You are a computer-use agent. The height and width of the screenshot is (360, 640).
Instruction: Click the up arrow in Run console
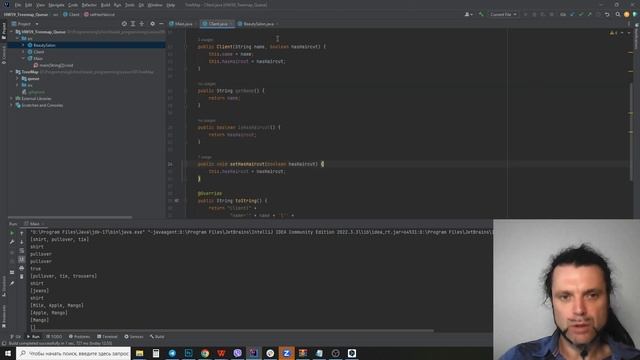(22, 233)
